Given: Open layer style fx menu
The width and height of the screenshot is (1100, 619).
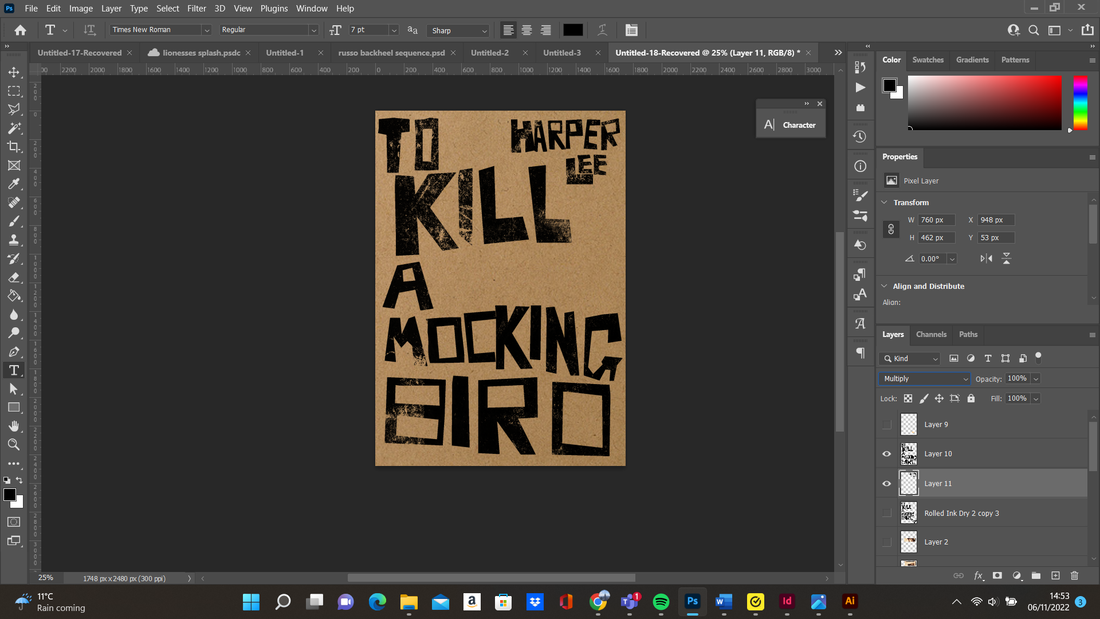Looking at the screenshot, I should (x=978, y=575).
